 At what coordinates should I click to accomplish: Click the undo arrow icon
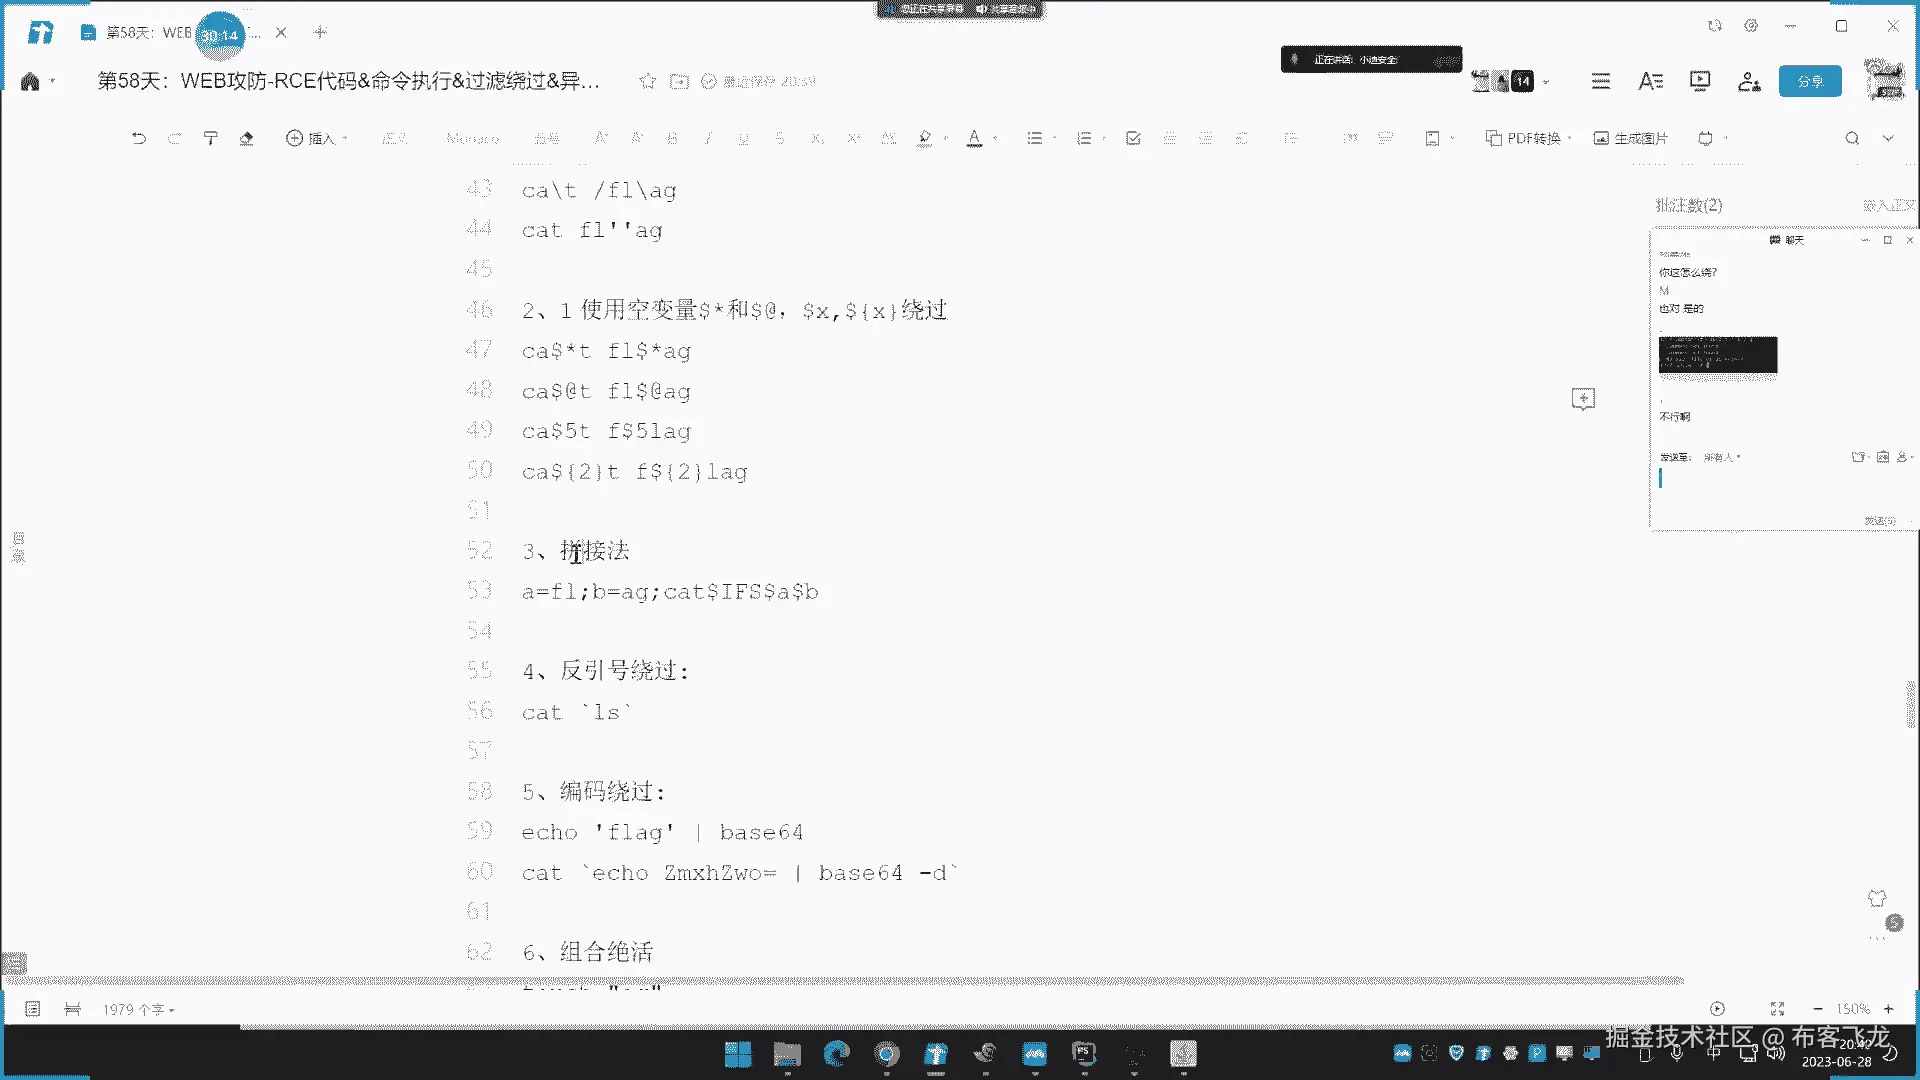coord(139,138)
